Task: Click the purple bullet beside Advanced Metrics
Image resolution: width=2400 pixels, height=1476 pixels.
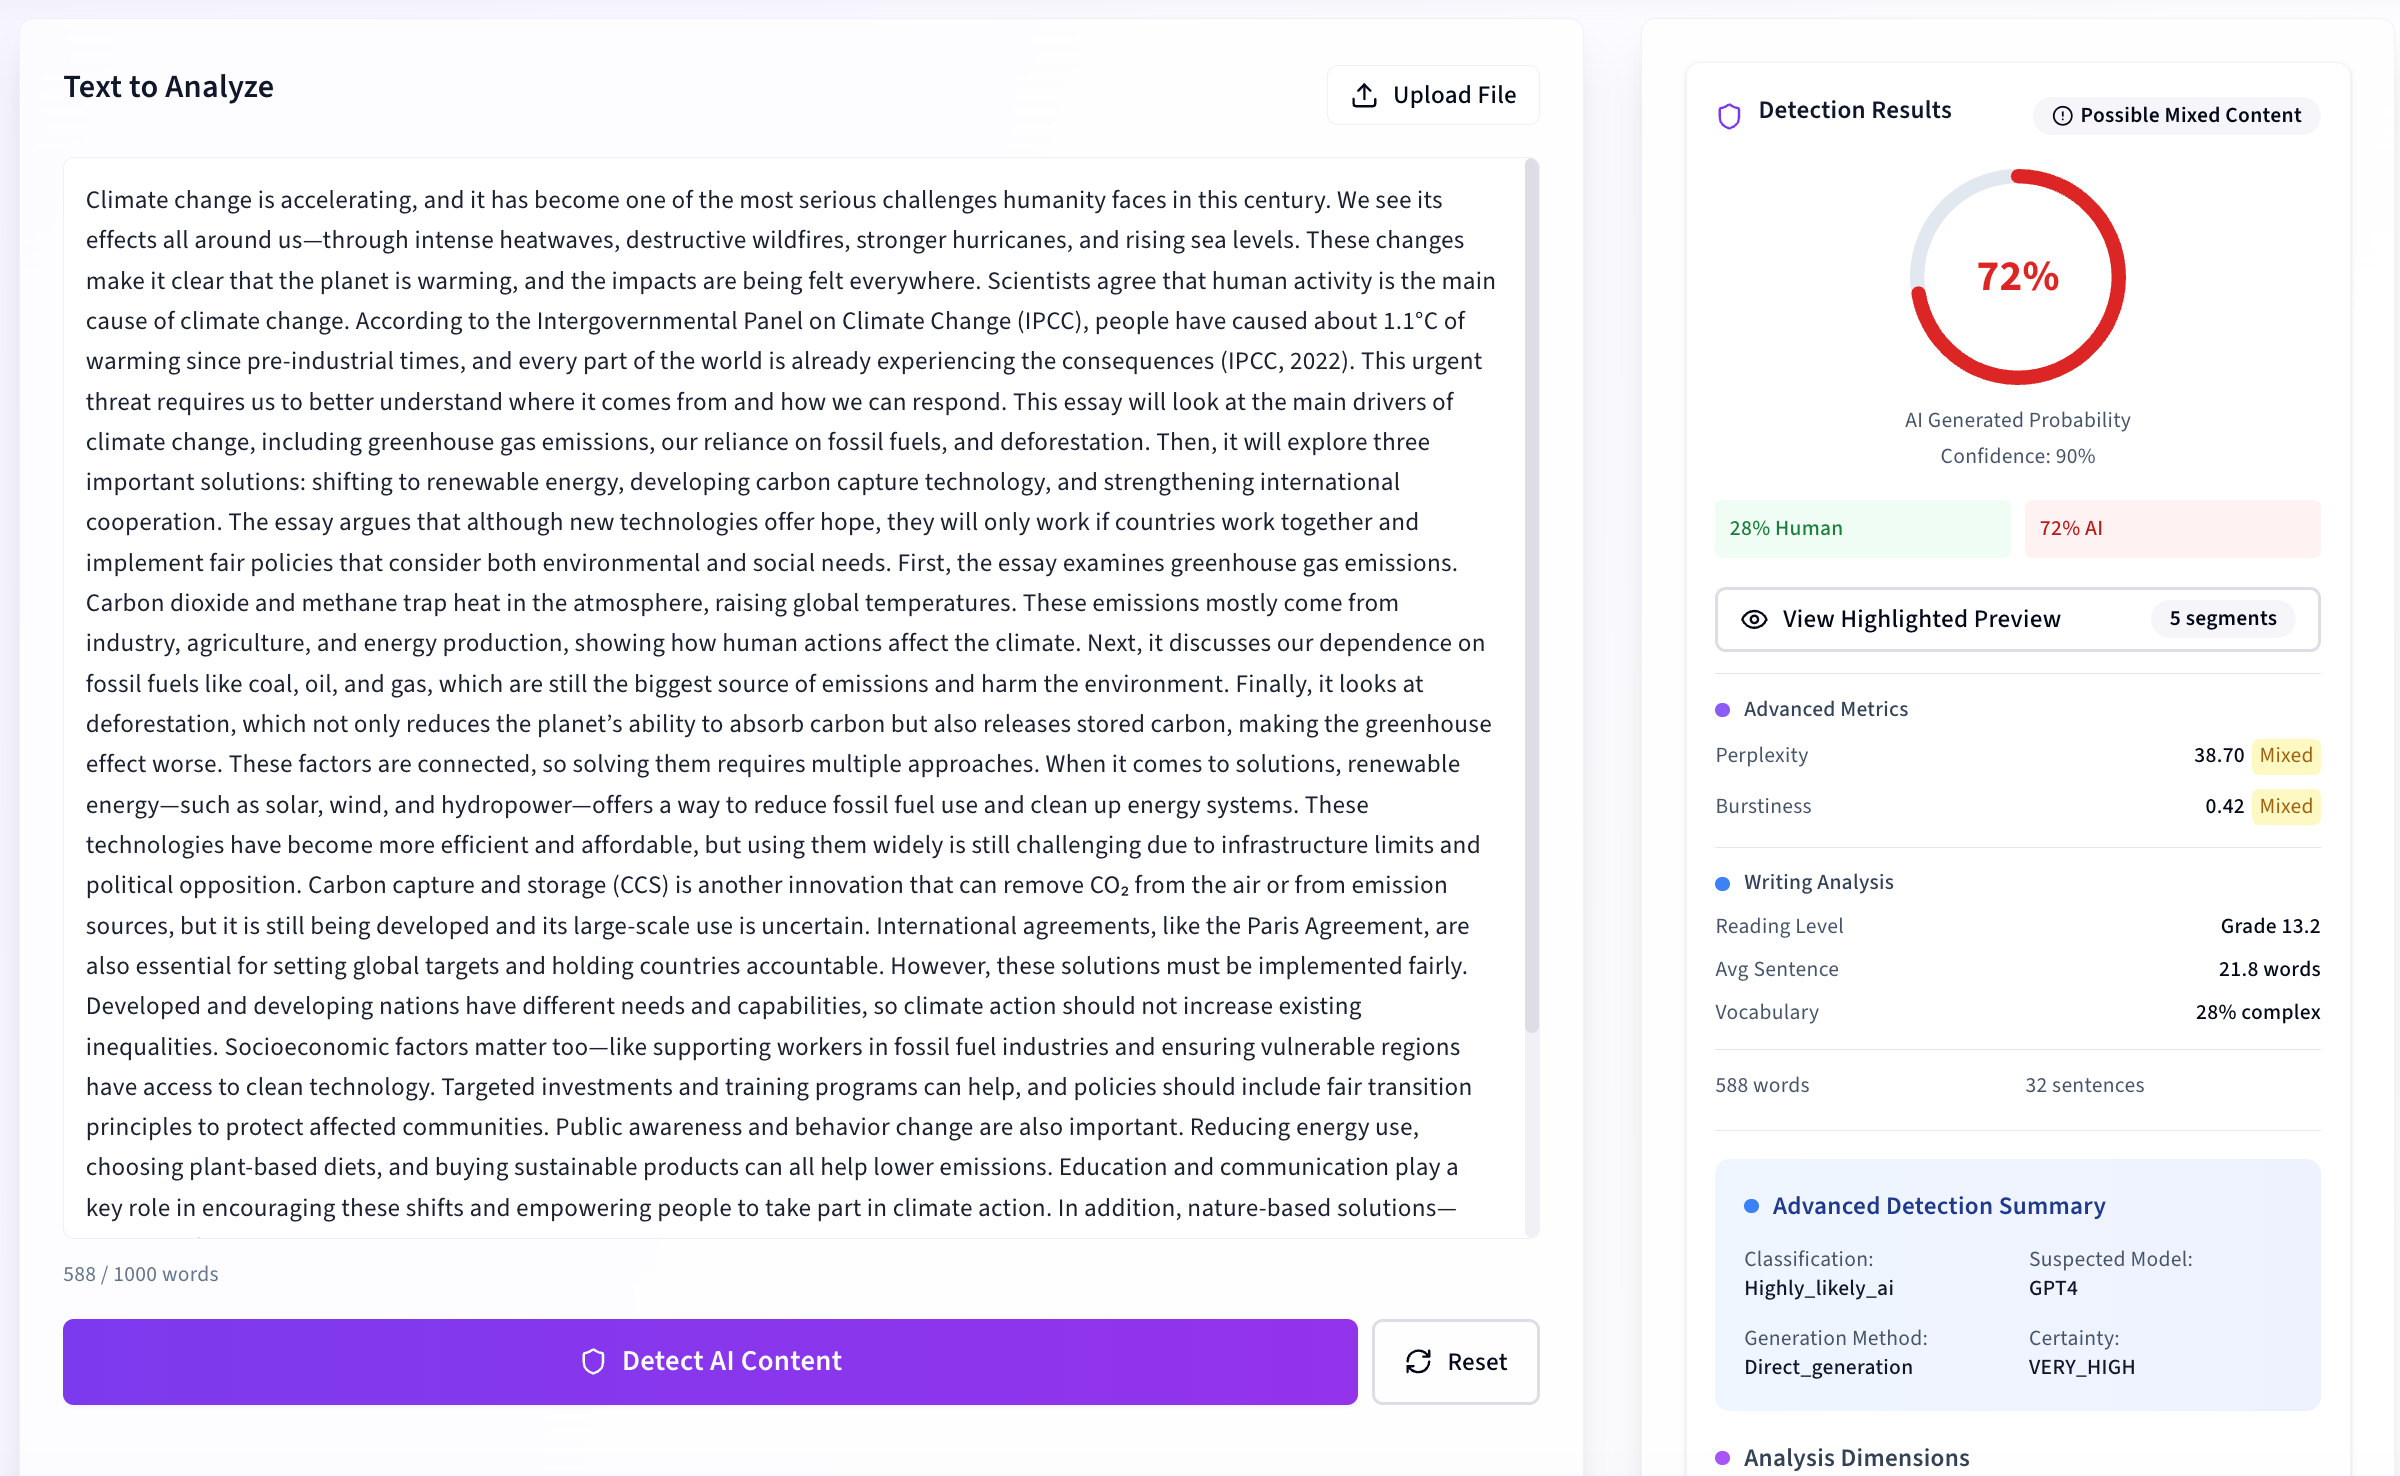Action: pos(1722,710)
